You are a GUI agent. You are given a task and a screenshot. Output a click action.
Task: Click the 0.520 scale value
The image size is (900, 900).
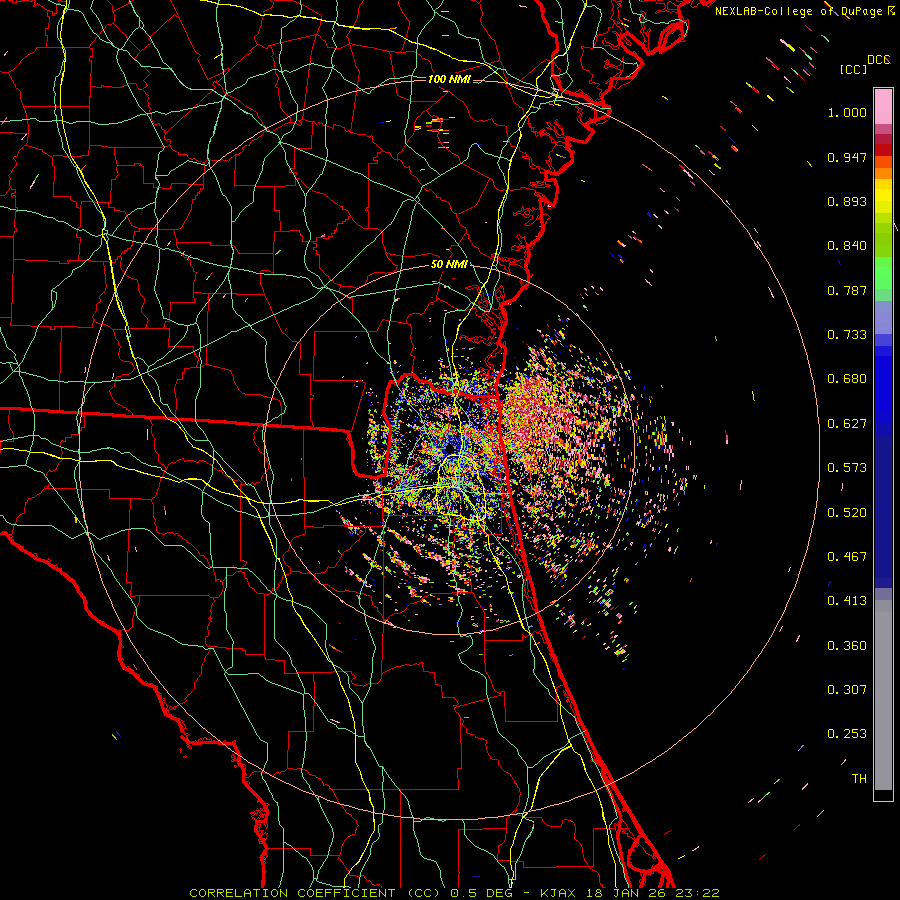847,513
